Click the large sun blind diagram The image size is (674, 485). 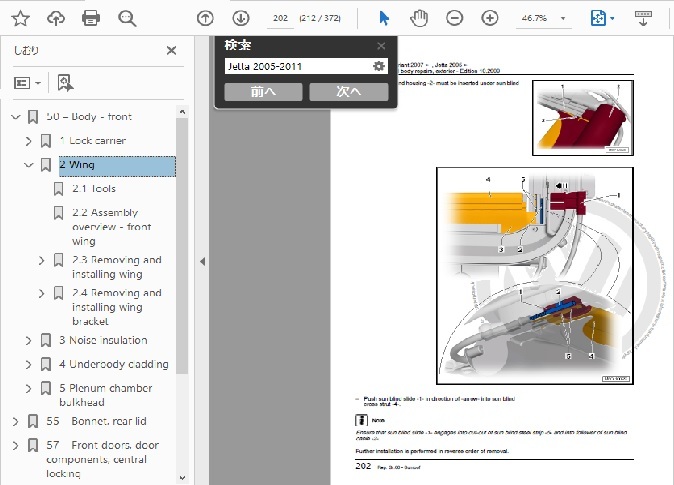coord(535,276)
